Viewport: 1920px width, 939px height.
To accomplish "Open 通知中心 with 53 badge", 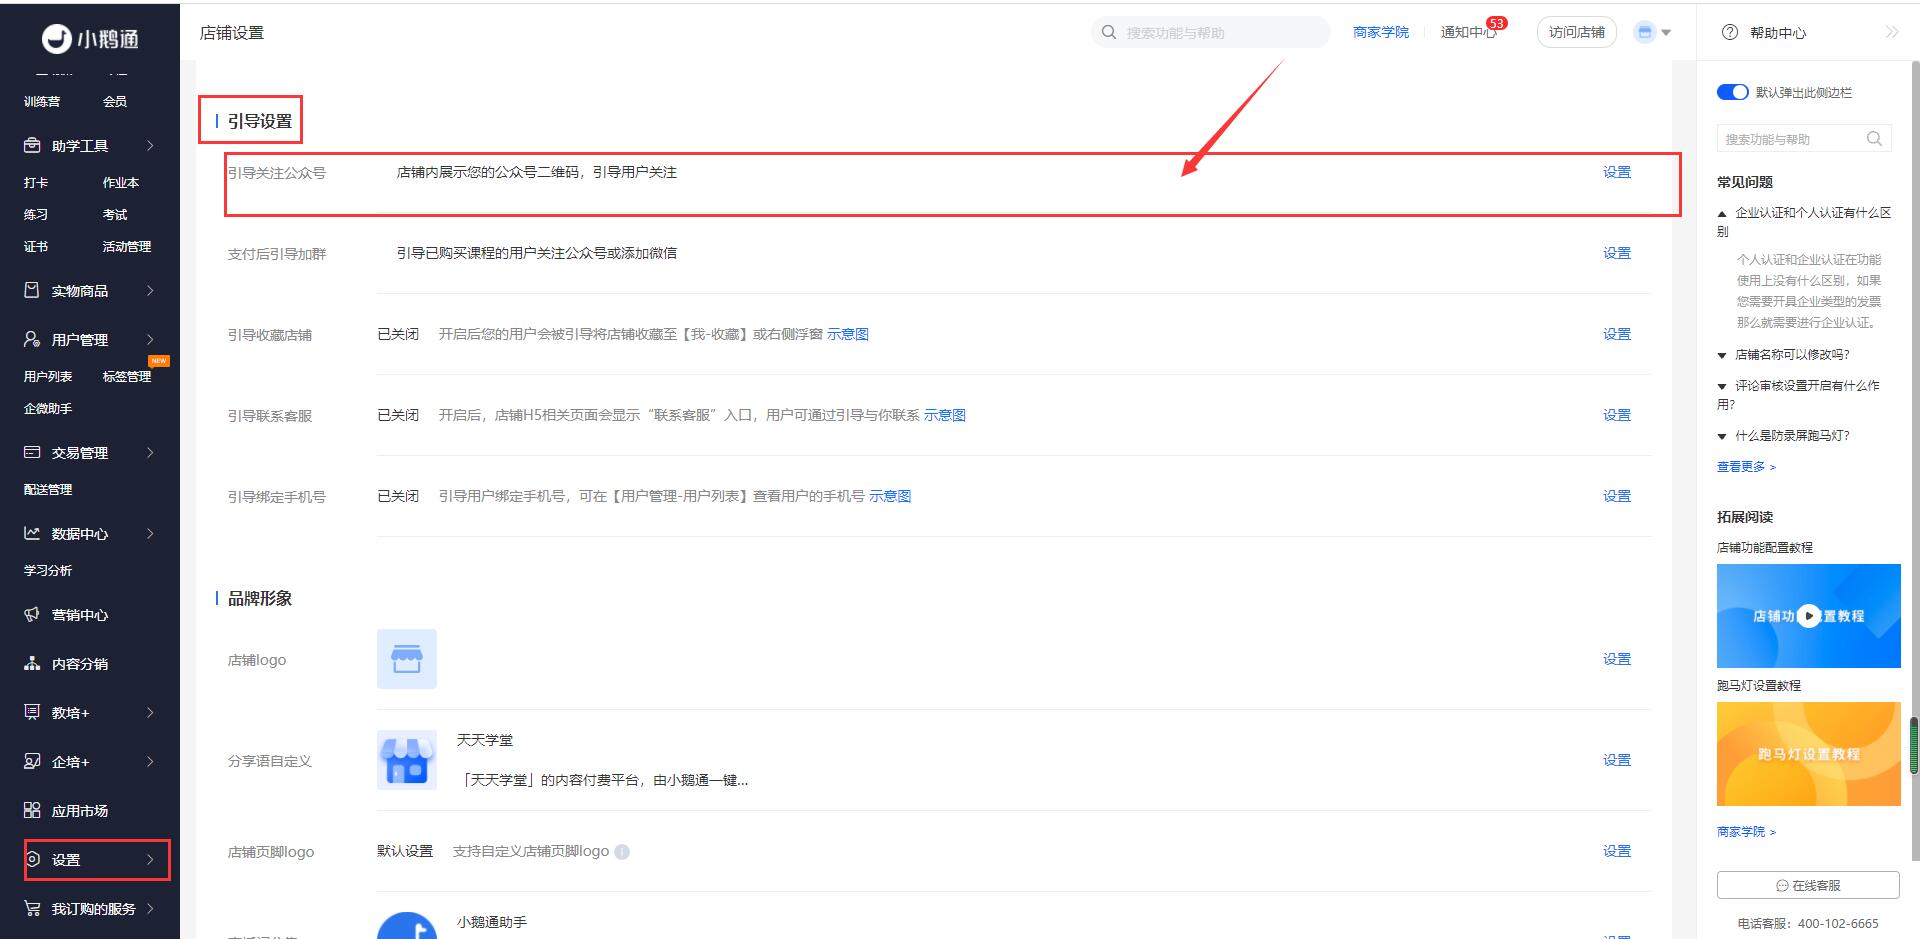I will [1467, 32].
